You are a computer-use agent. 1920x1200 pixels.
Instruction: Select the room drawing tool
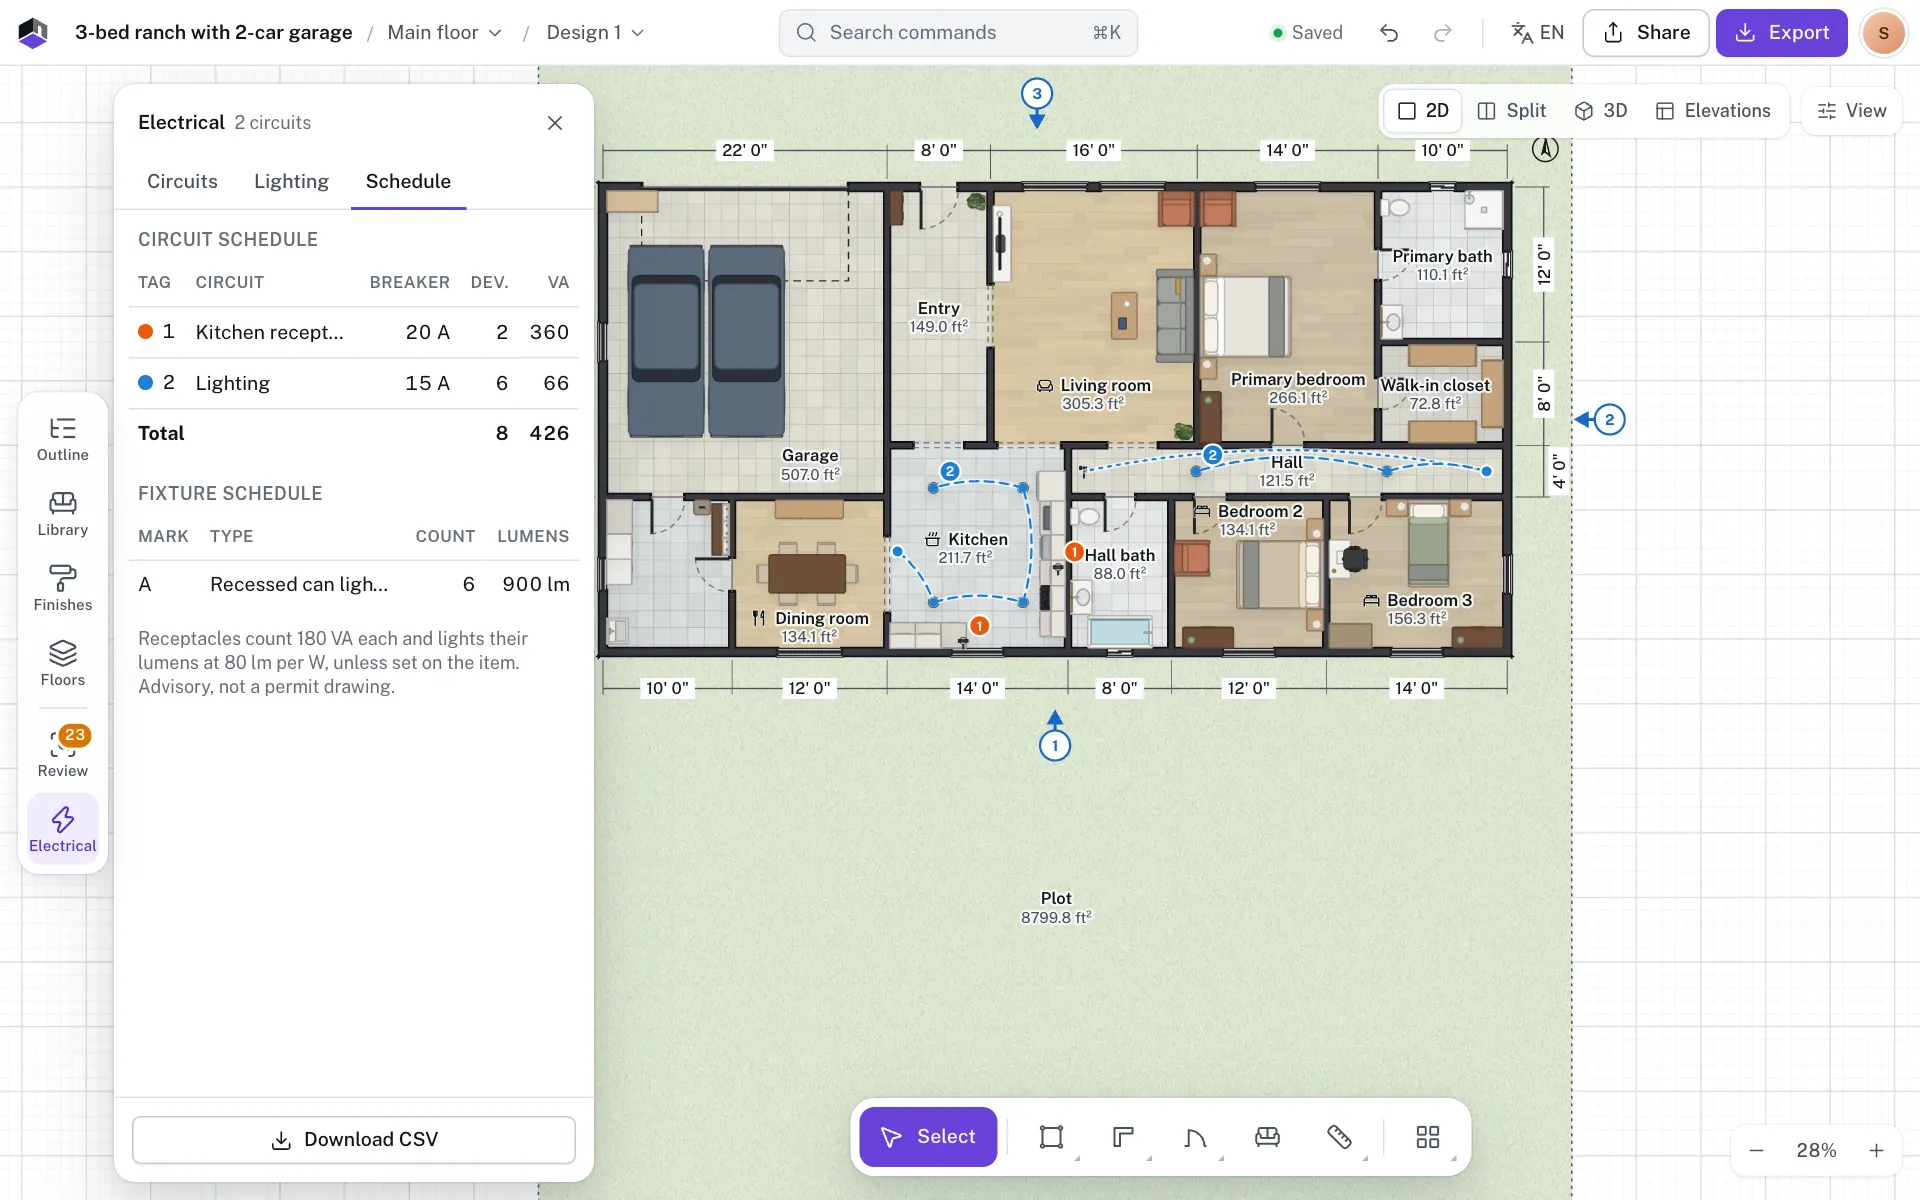click(1051, 1137)
